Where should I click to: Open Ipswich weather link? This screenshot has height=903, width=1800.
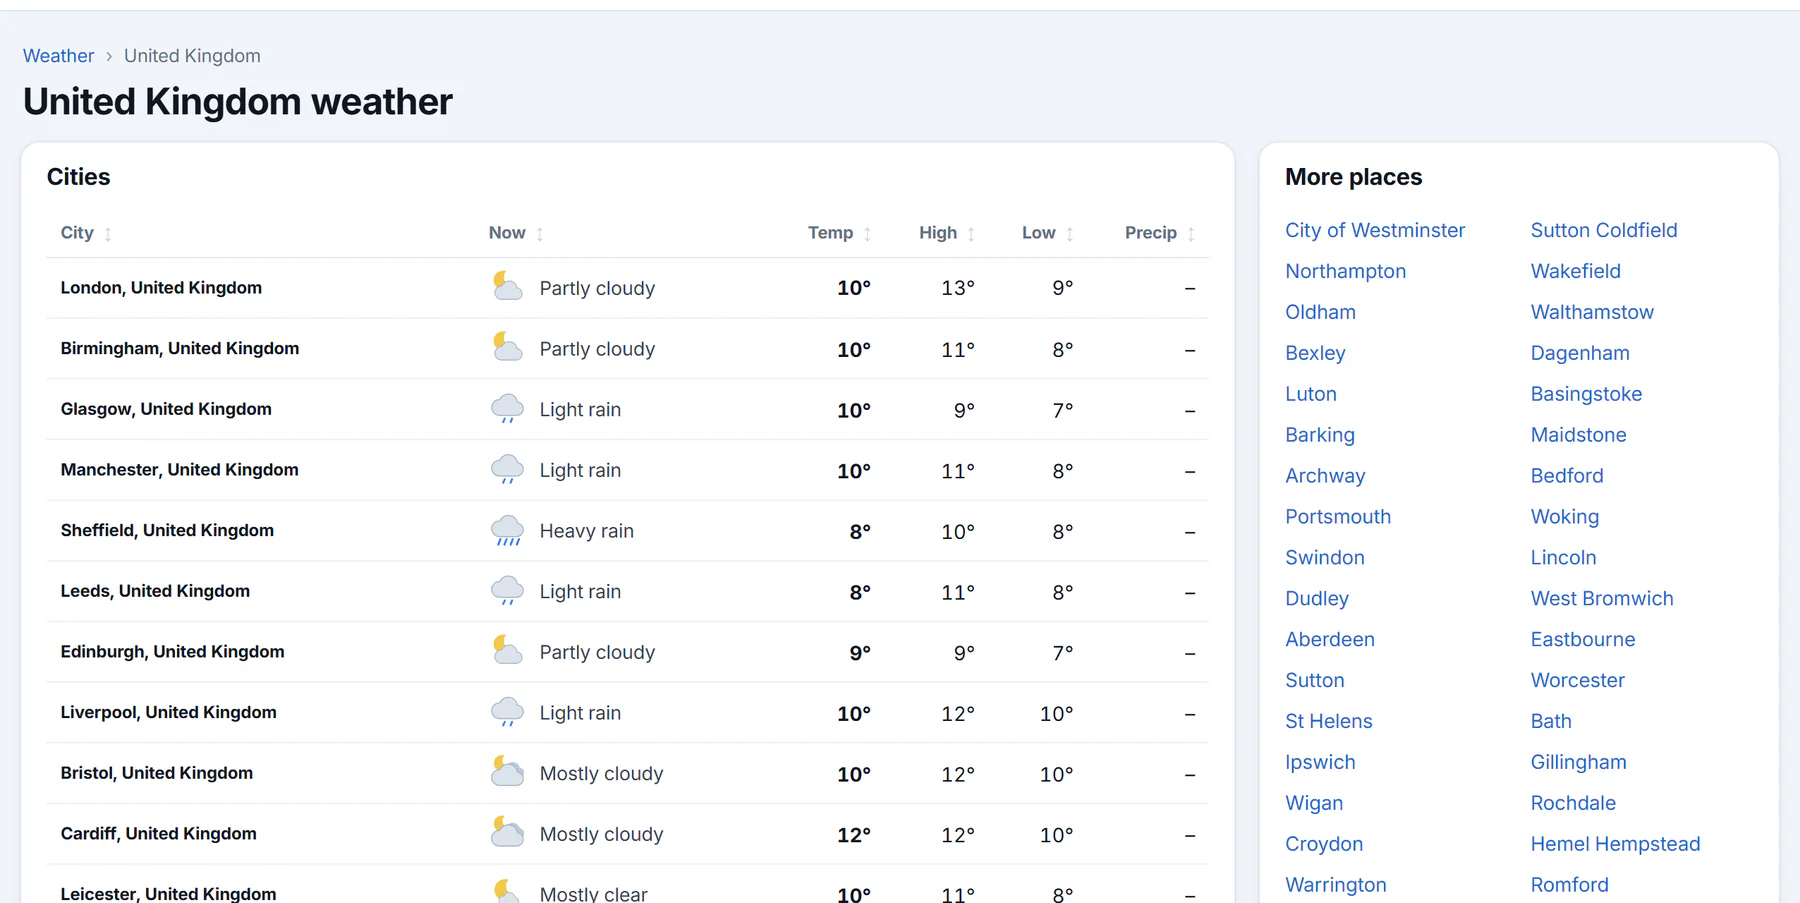(x=1320, y=762)
